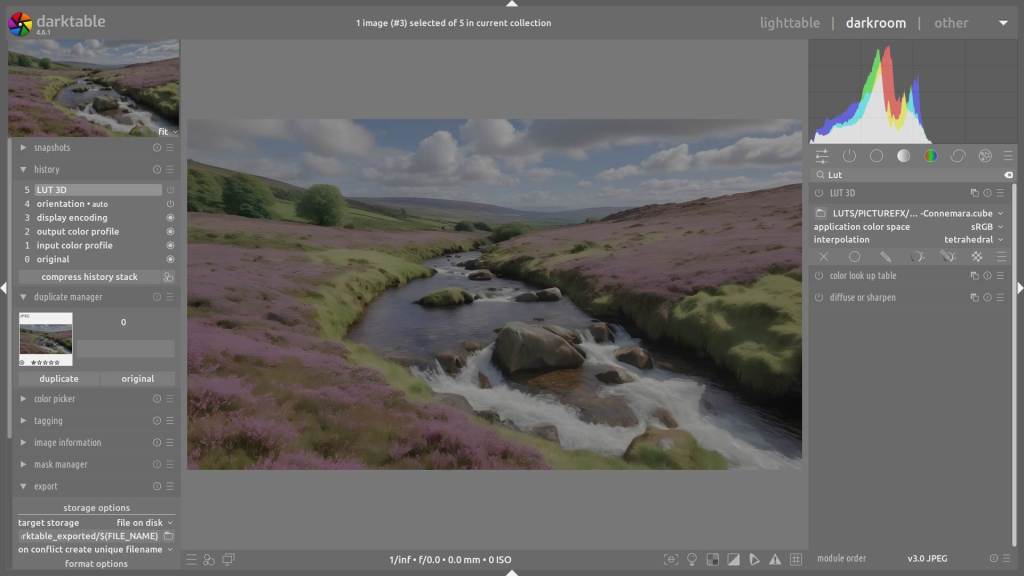Collapse the duplicate manager panel
Viewport: 1024px width, 576px height.
[24, 297]
